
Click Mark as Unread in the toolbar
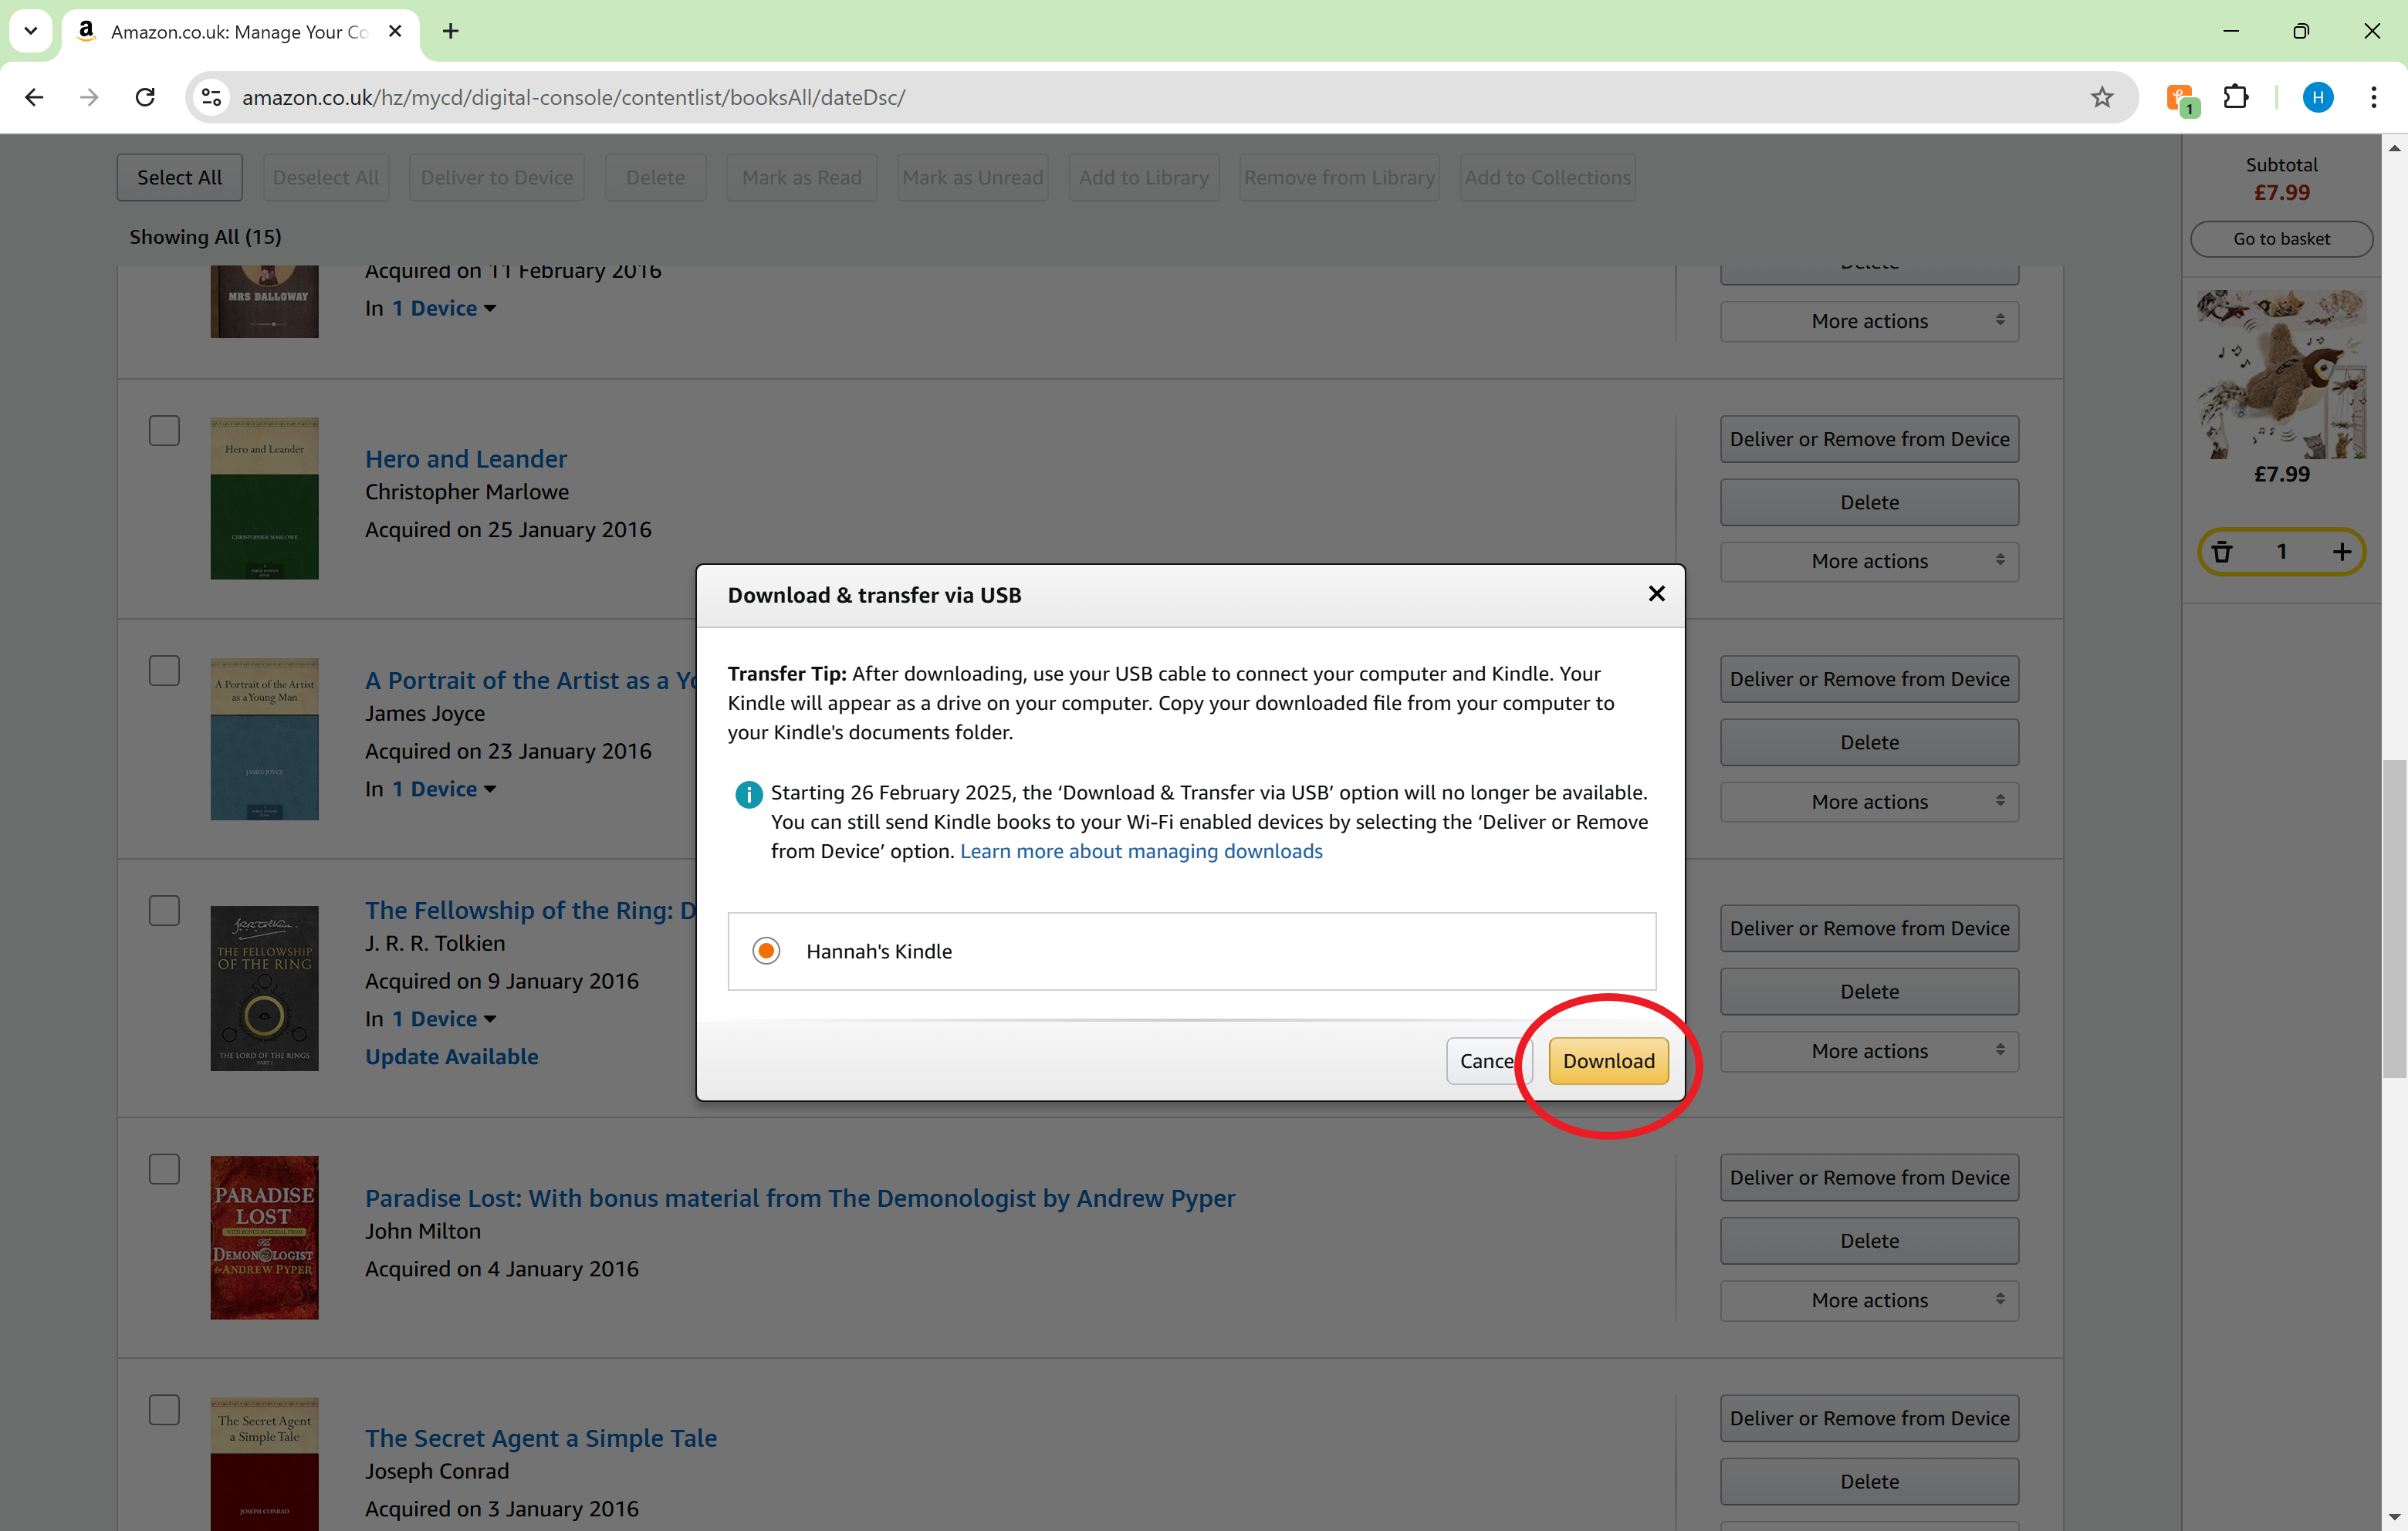tap(973, 177)
